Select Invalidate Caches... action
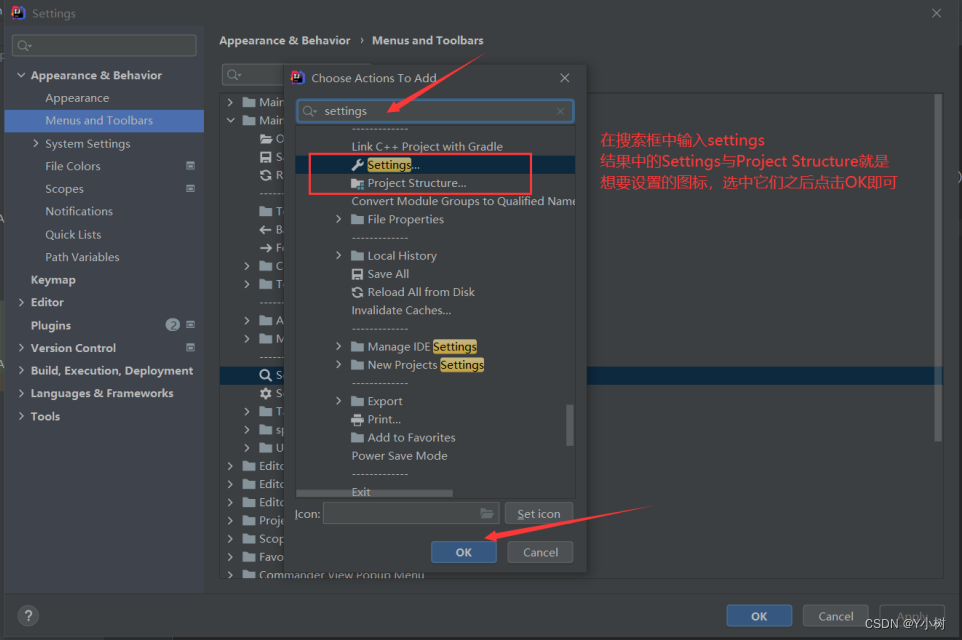The image size is (962, 640). [x=401, y=310]
